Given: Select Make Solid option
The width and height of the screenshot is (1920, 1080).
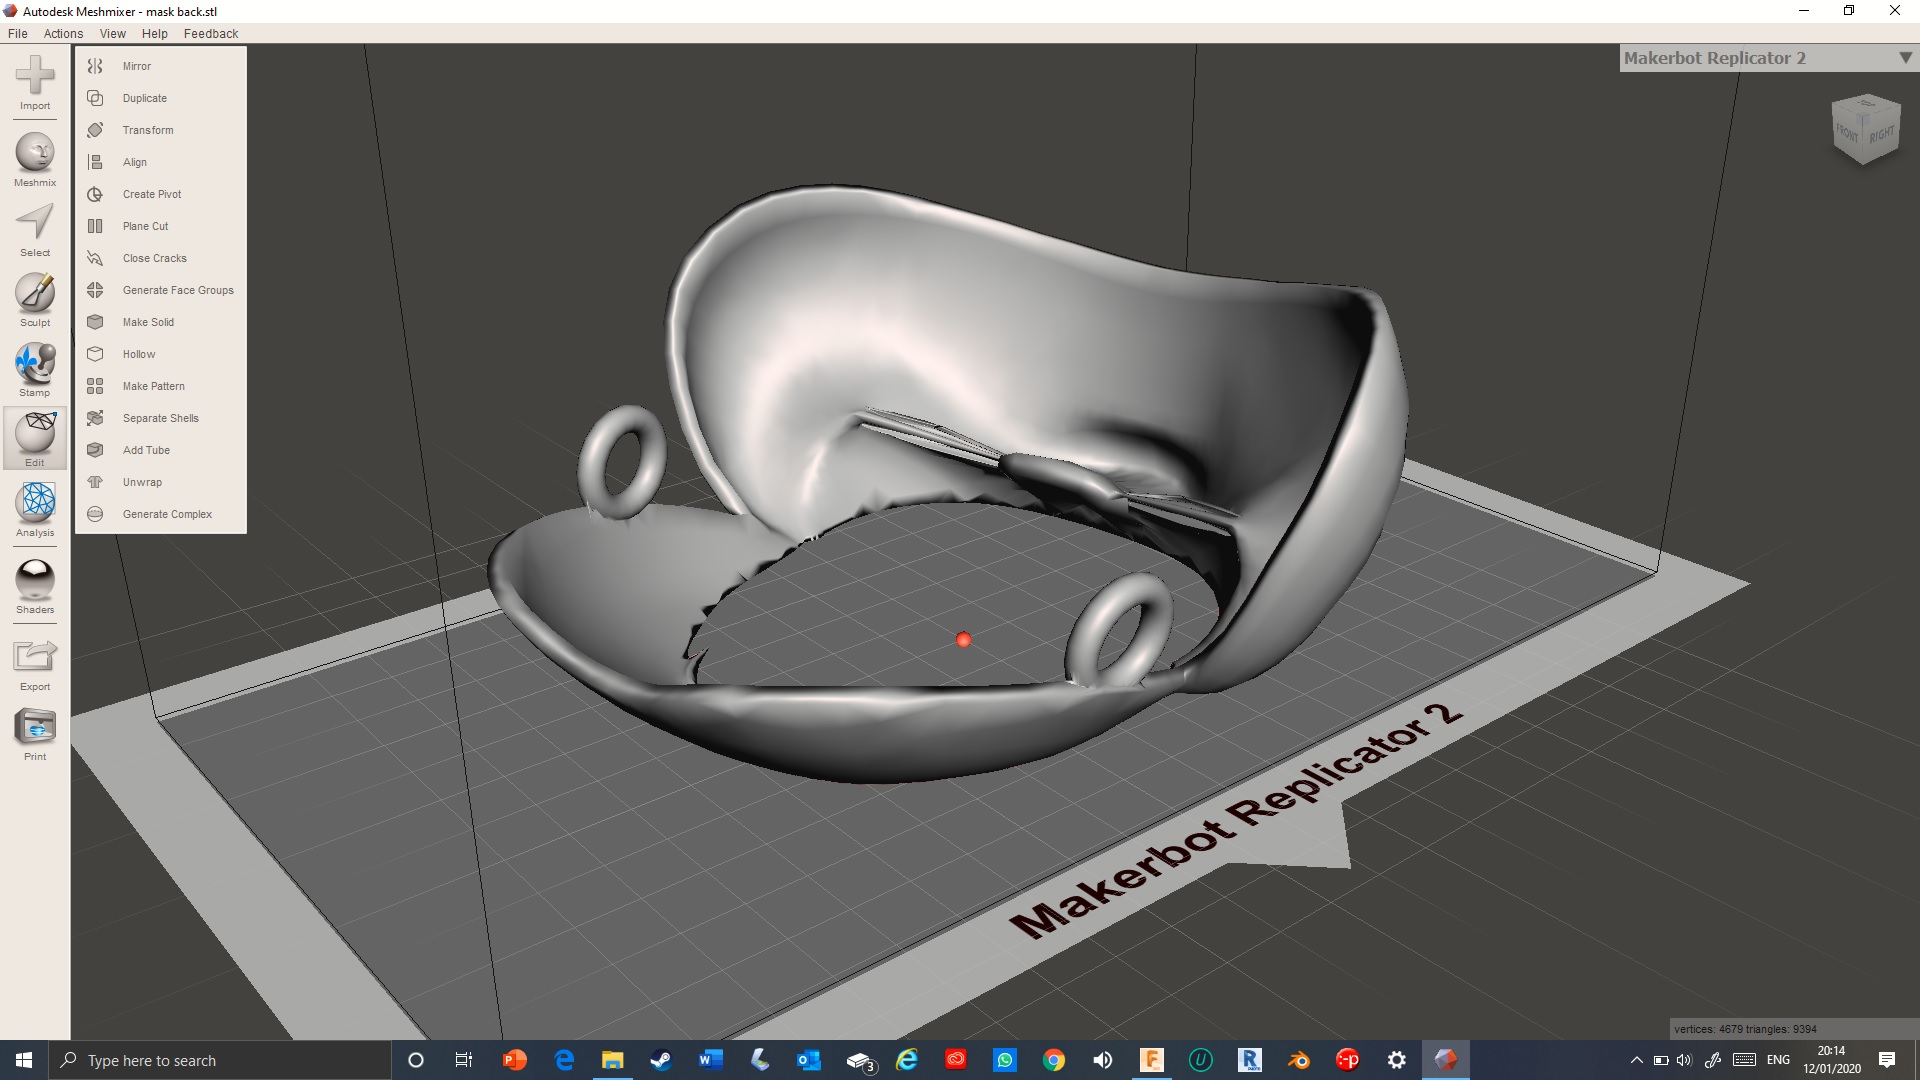Looking at the screenshot, I should point(148,322).
